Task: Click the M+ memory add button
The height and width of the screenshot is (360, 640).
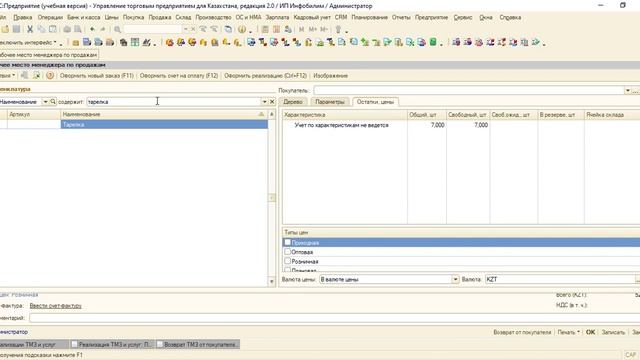Action: 313,29
